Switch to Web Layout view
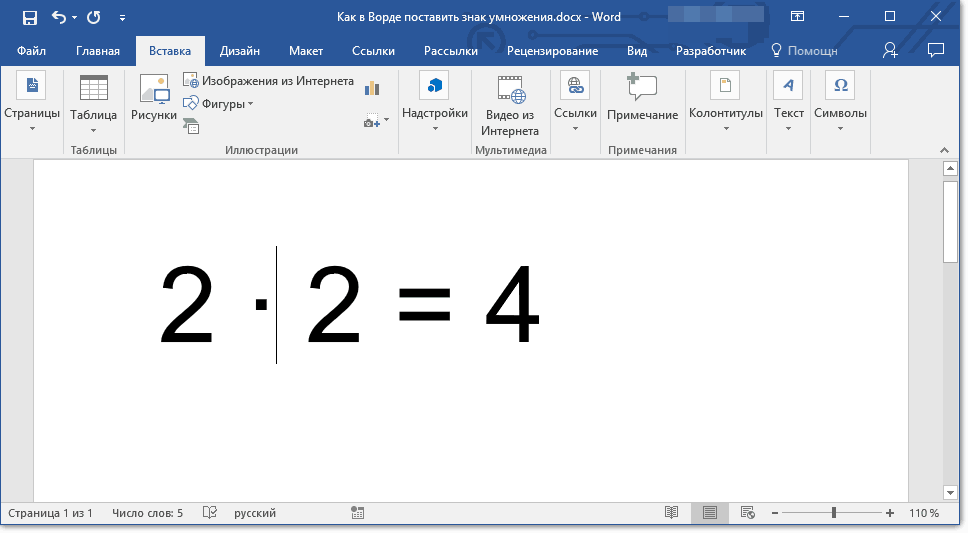This screenshot has width=968, height=533. [747, 513]
